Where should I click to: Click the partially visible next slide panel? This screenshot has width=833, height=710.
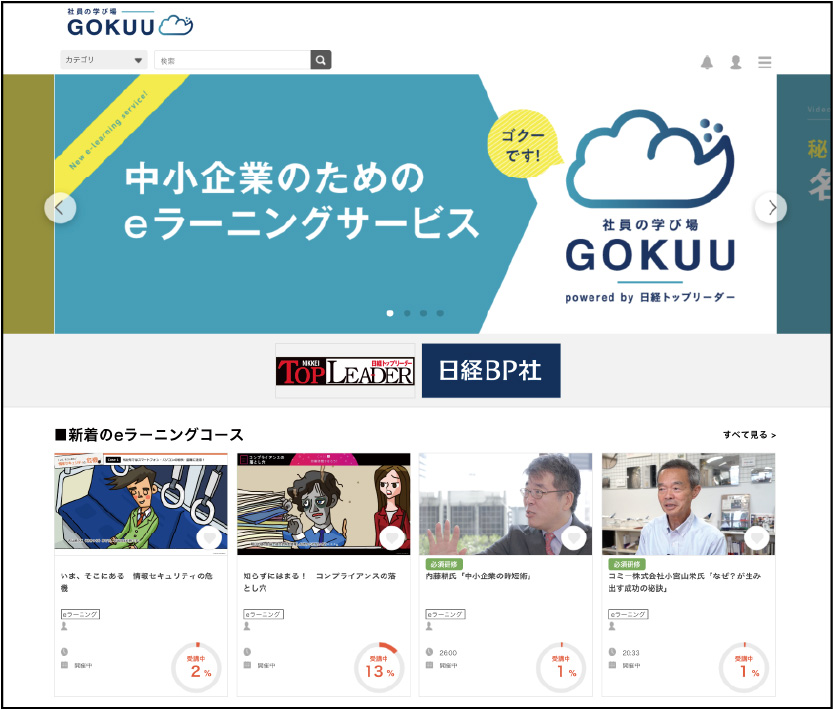tap(804, 204)
